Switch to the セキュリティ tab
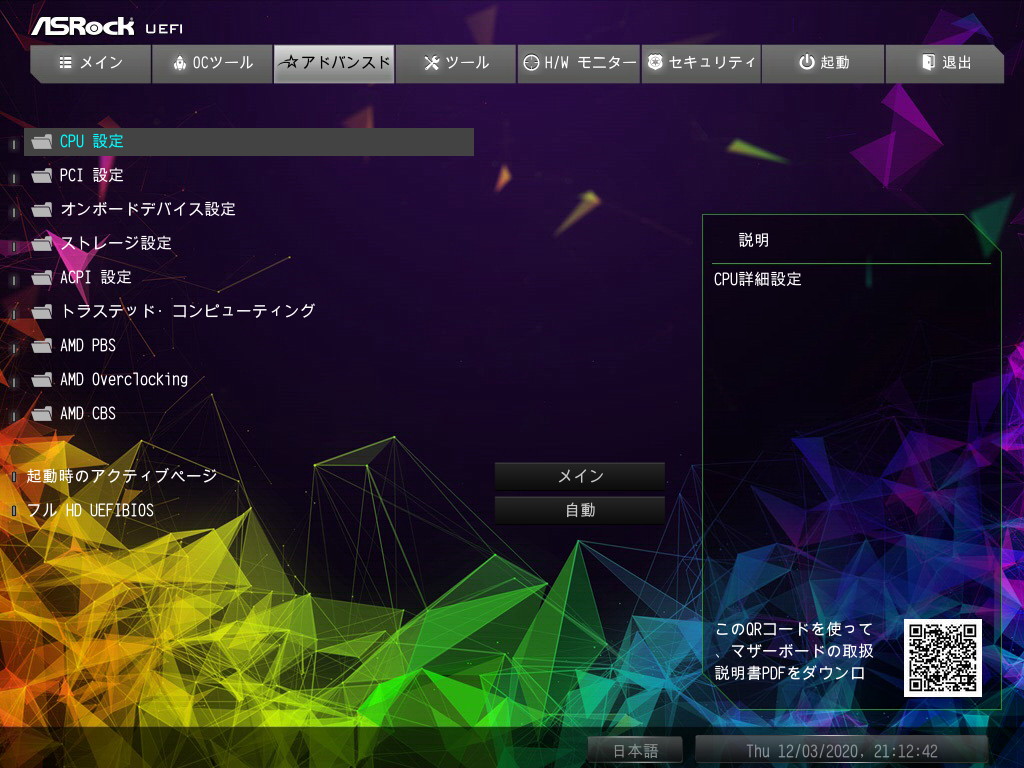The height and width of the screenshot is (768, 1024). coord(701,63)
